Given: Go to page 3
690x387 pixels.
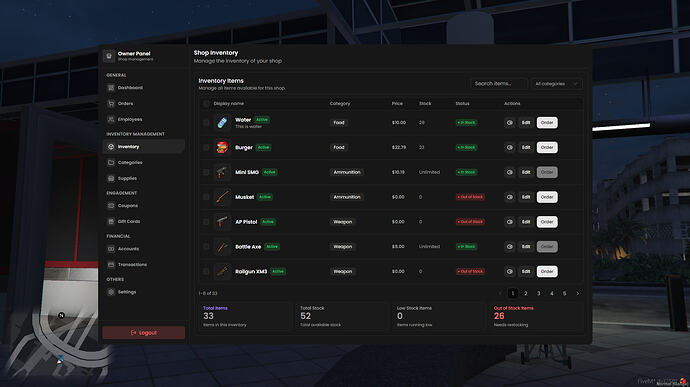Looking at the screenshot, I should click(x=539, y=293).
